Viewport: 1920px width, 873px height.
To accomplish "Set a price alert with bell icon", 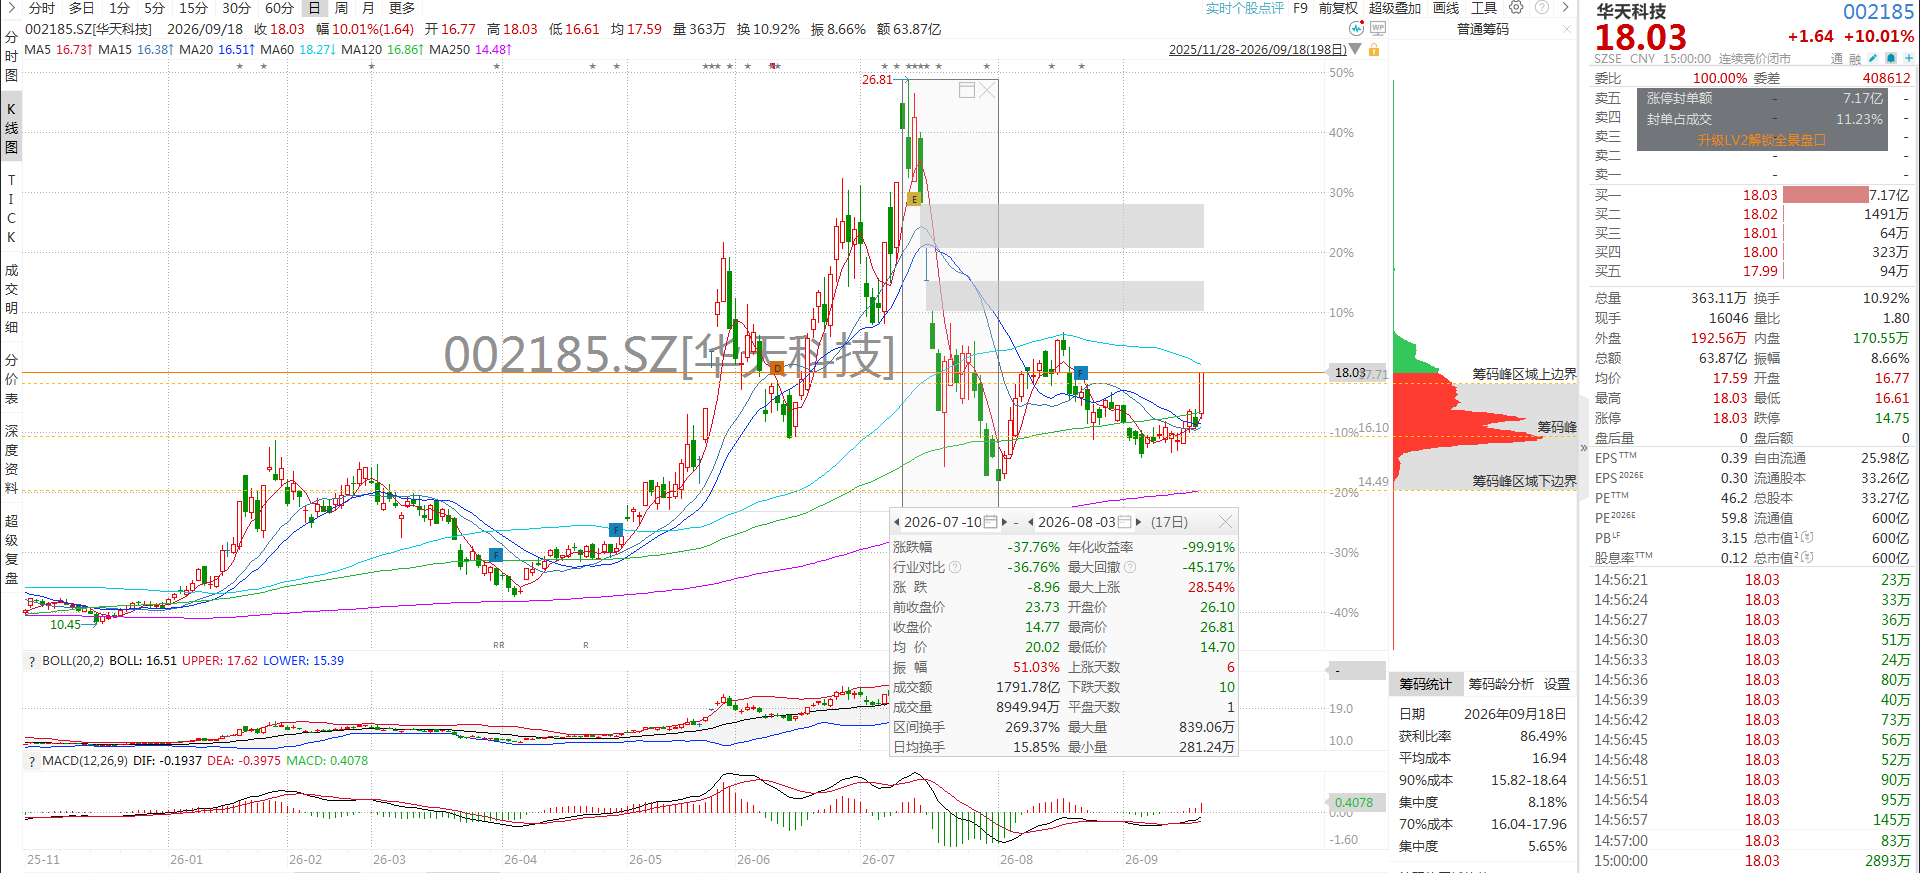I will (1891, 58).
